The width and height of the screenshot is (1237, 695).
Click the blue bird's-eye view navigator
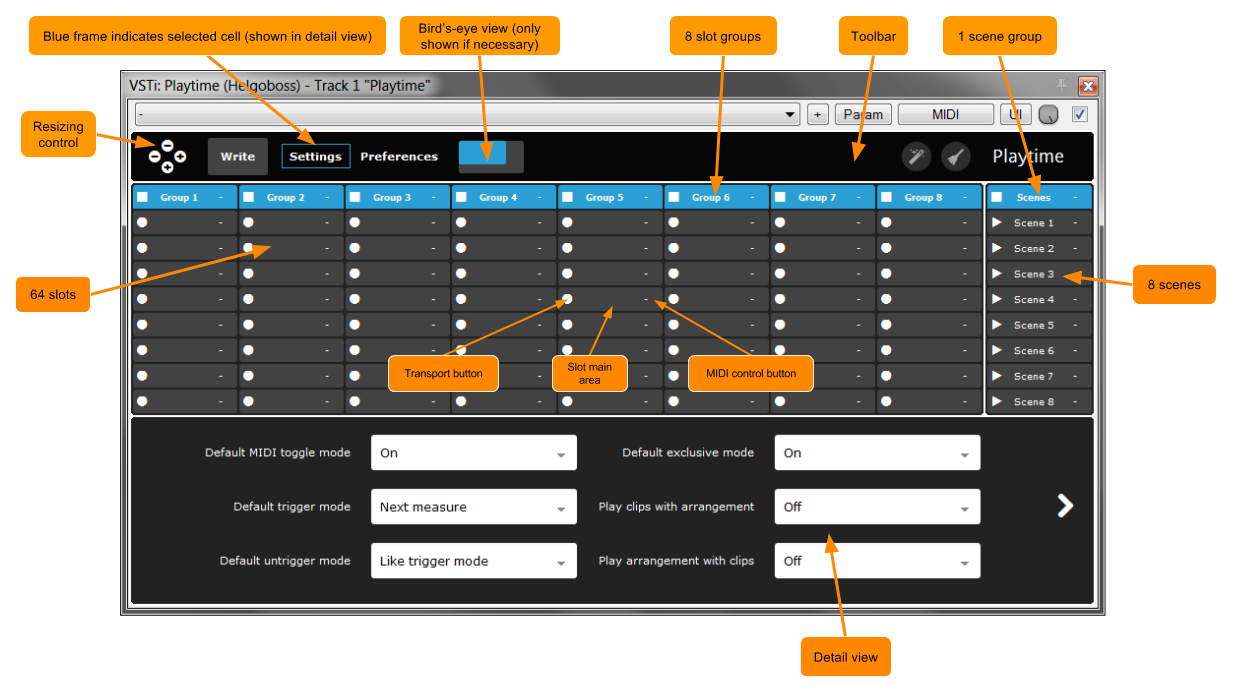[x=483, y=152]
